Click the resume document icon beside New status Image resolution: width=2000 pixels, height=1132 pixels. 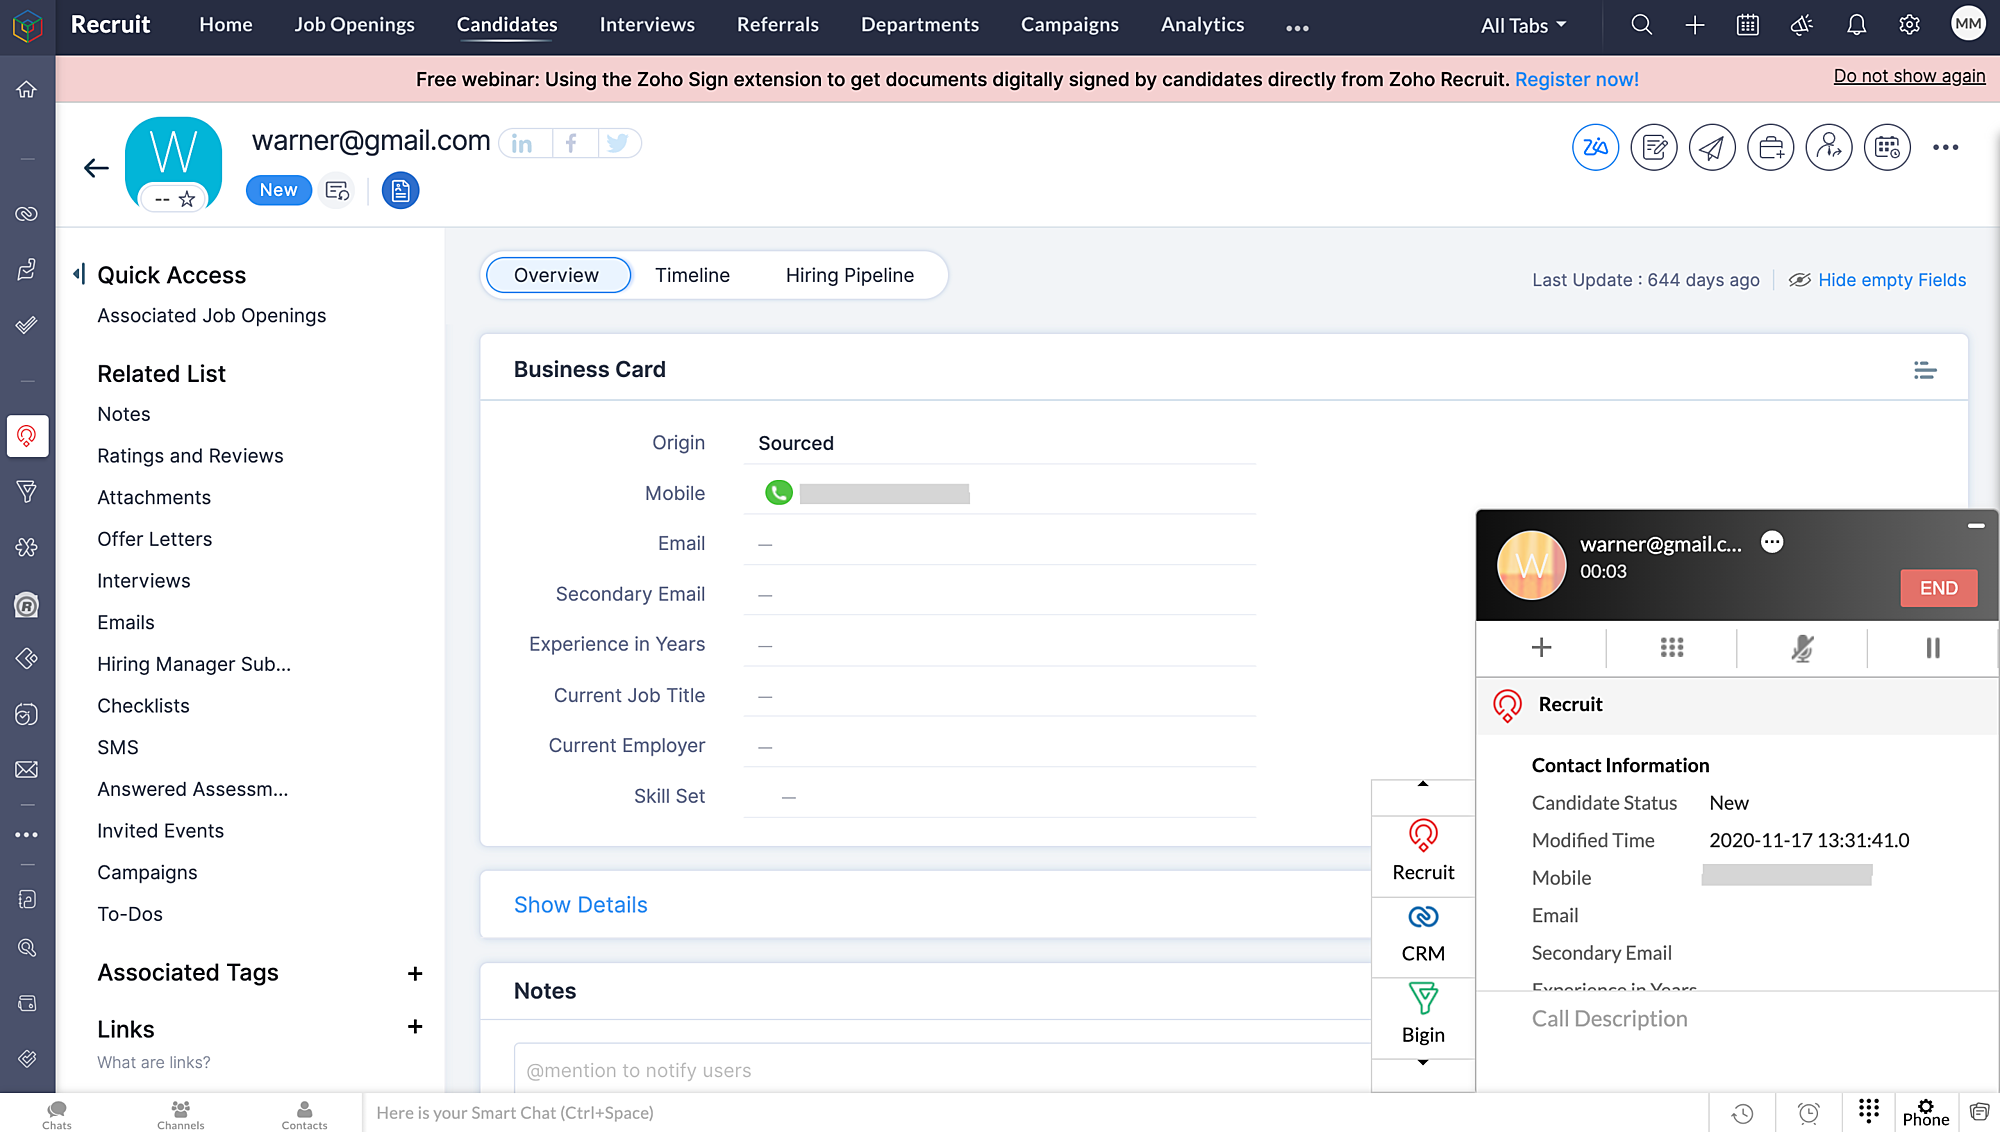[x=400, y=190]
